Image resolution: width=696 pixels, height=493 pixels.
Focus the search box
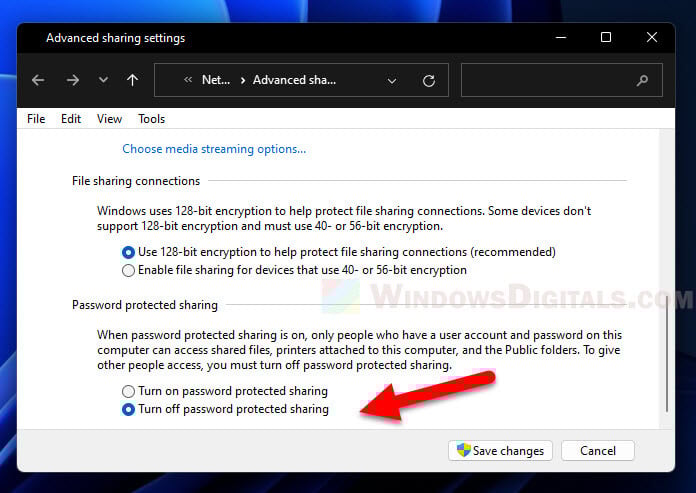(562, 80)
